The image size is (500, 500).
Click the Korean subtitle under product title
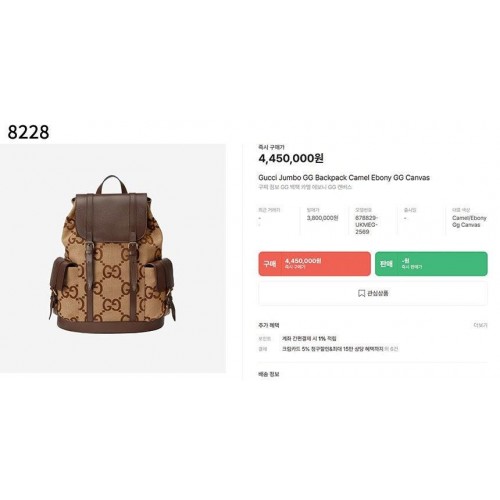coord(305,187)
